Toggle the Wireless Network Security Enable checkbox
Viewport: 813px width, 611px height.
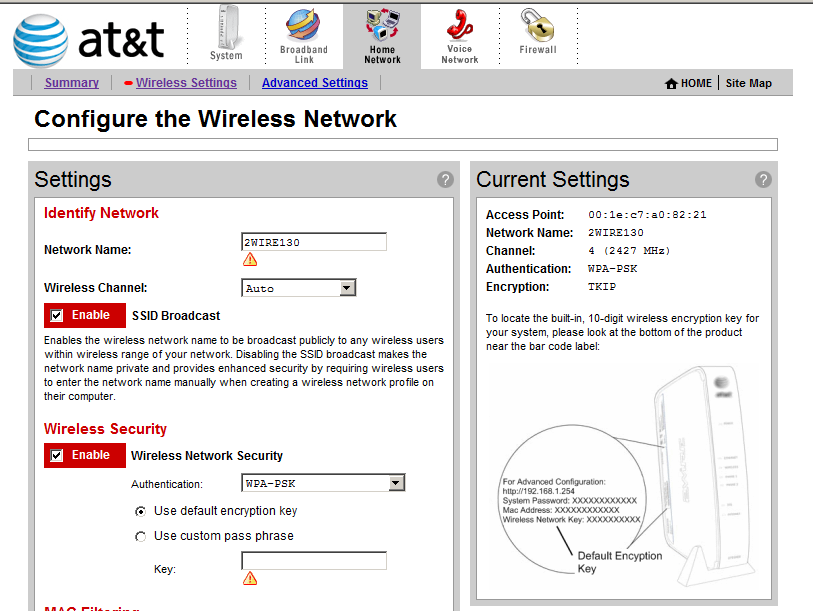click(x=57, y=455)
